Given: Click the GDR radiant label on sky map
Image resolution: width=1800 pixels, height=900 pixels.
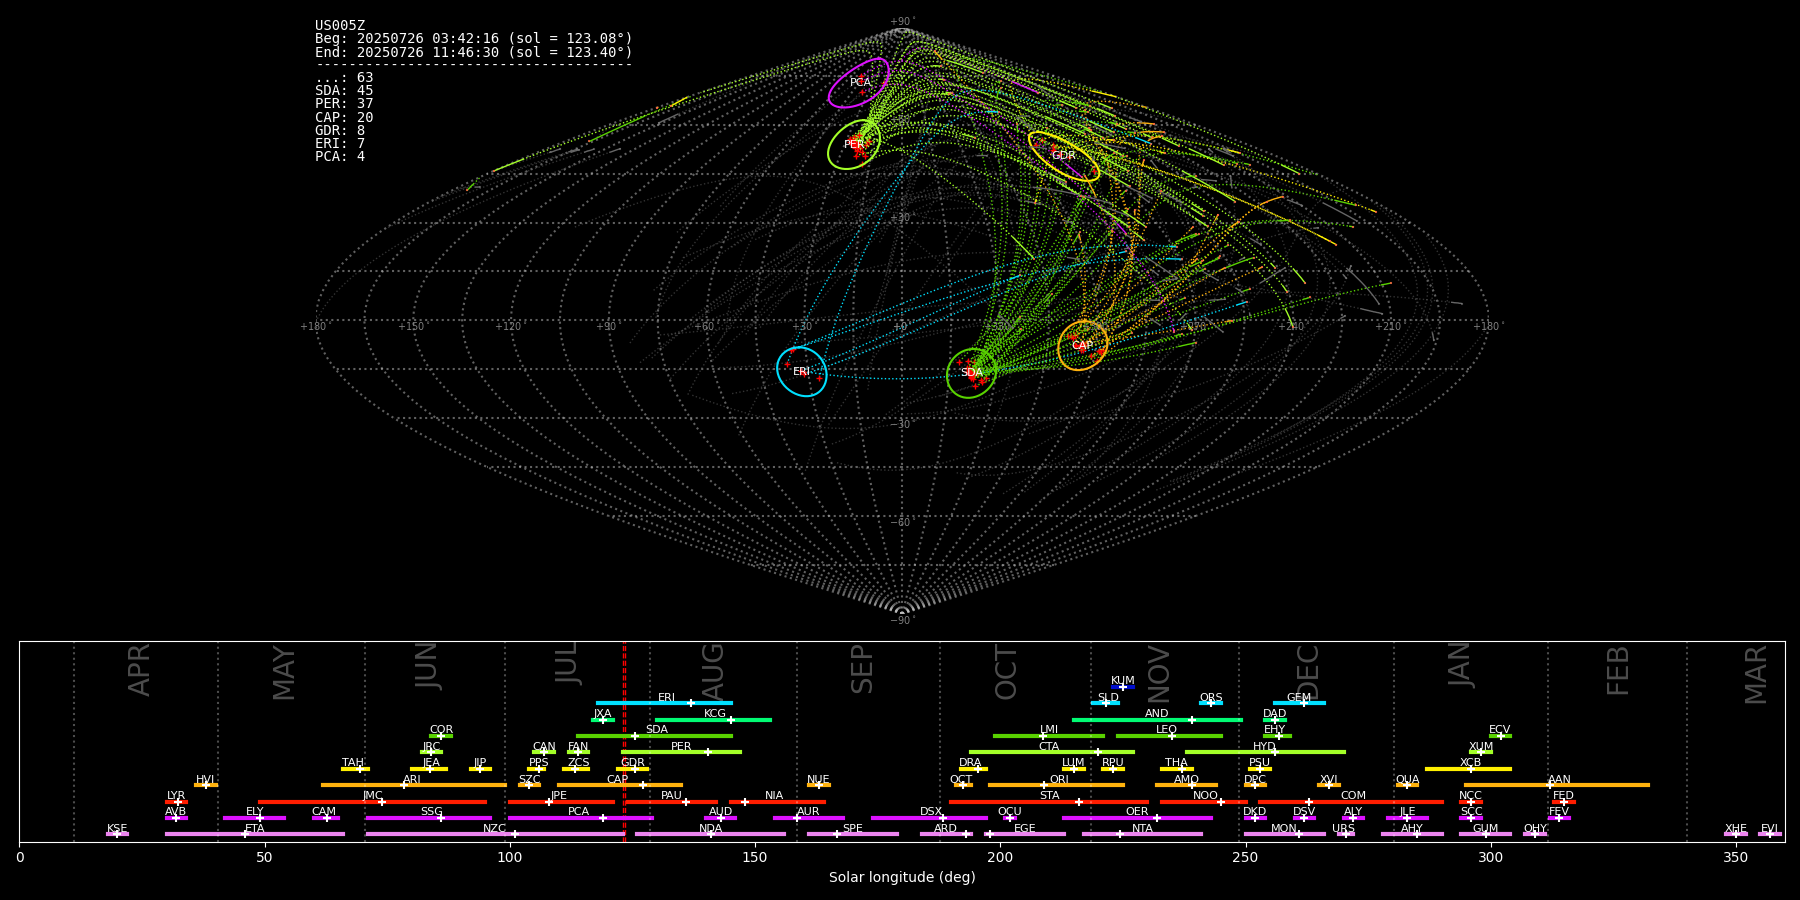Looking at the screenshot, I should 1063,155.
